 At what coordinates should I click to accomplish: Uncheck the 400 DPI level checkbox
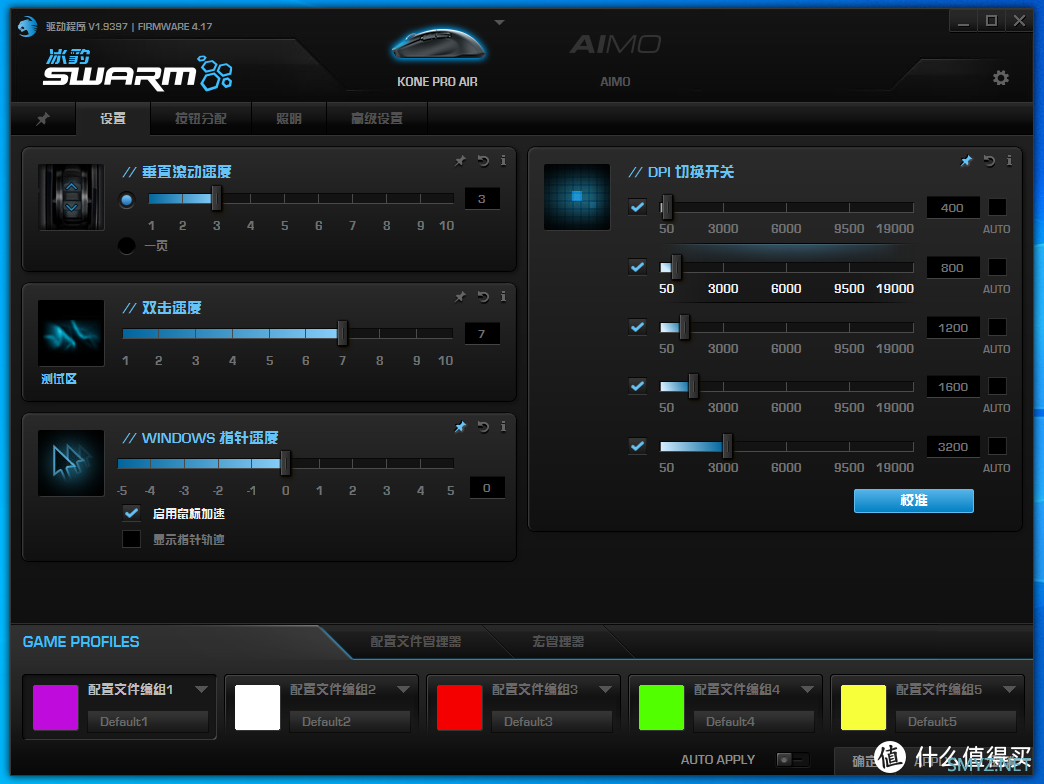coord(637,207)
